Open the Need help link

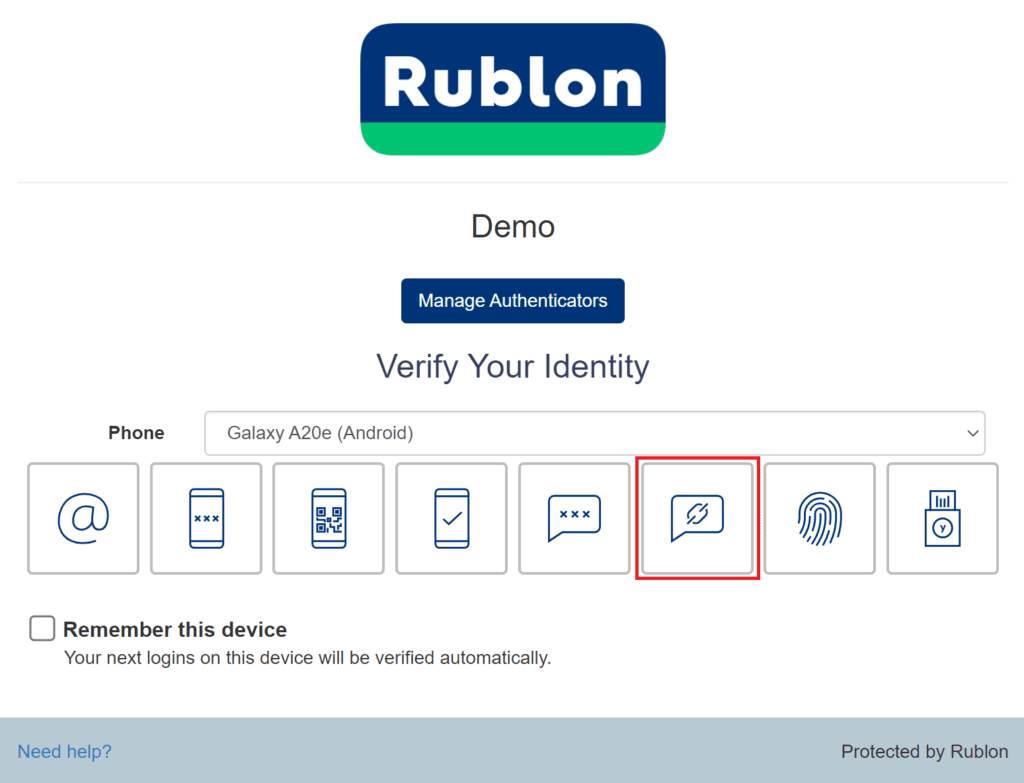tap(64, 751)
